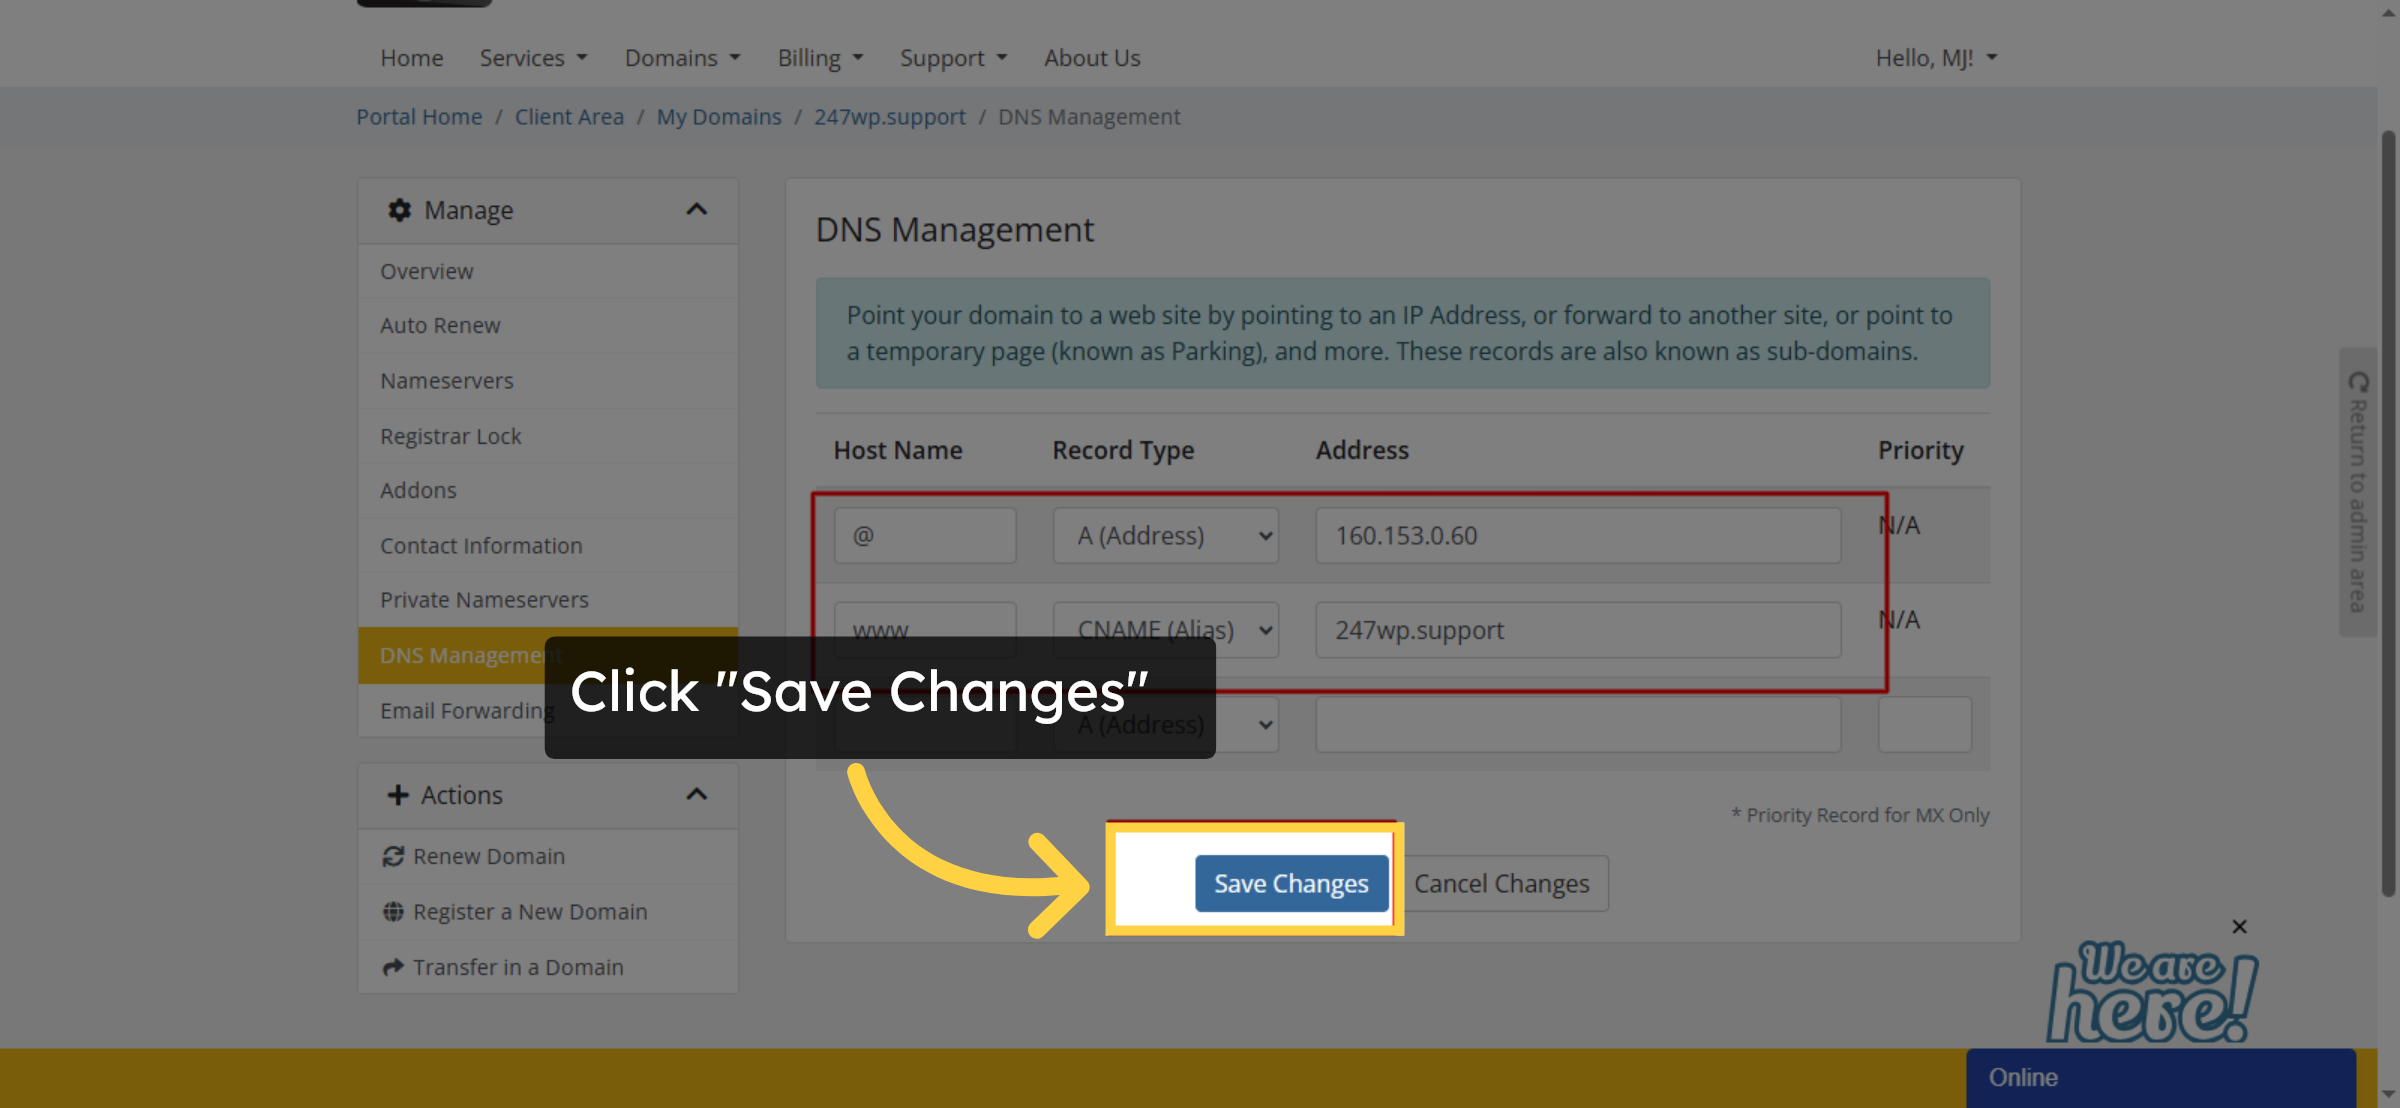Click the Save Changes button

[1290, 883]
